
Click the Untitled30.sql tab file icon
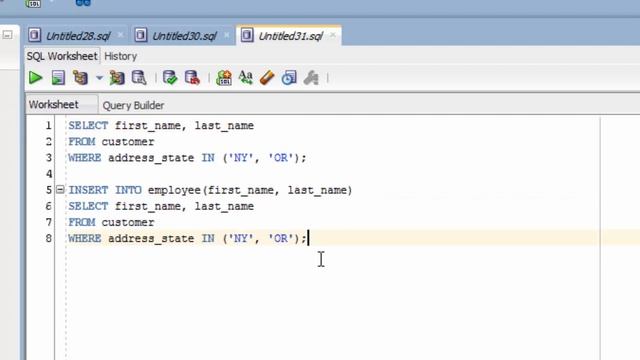pos(141,36)
